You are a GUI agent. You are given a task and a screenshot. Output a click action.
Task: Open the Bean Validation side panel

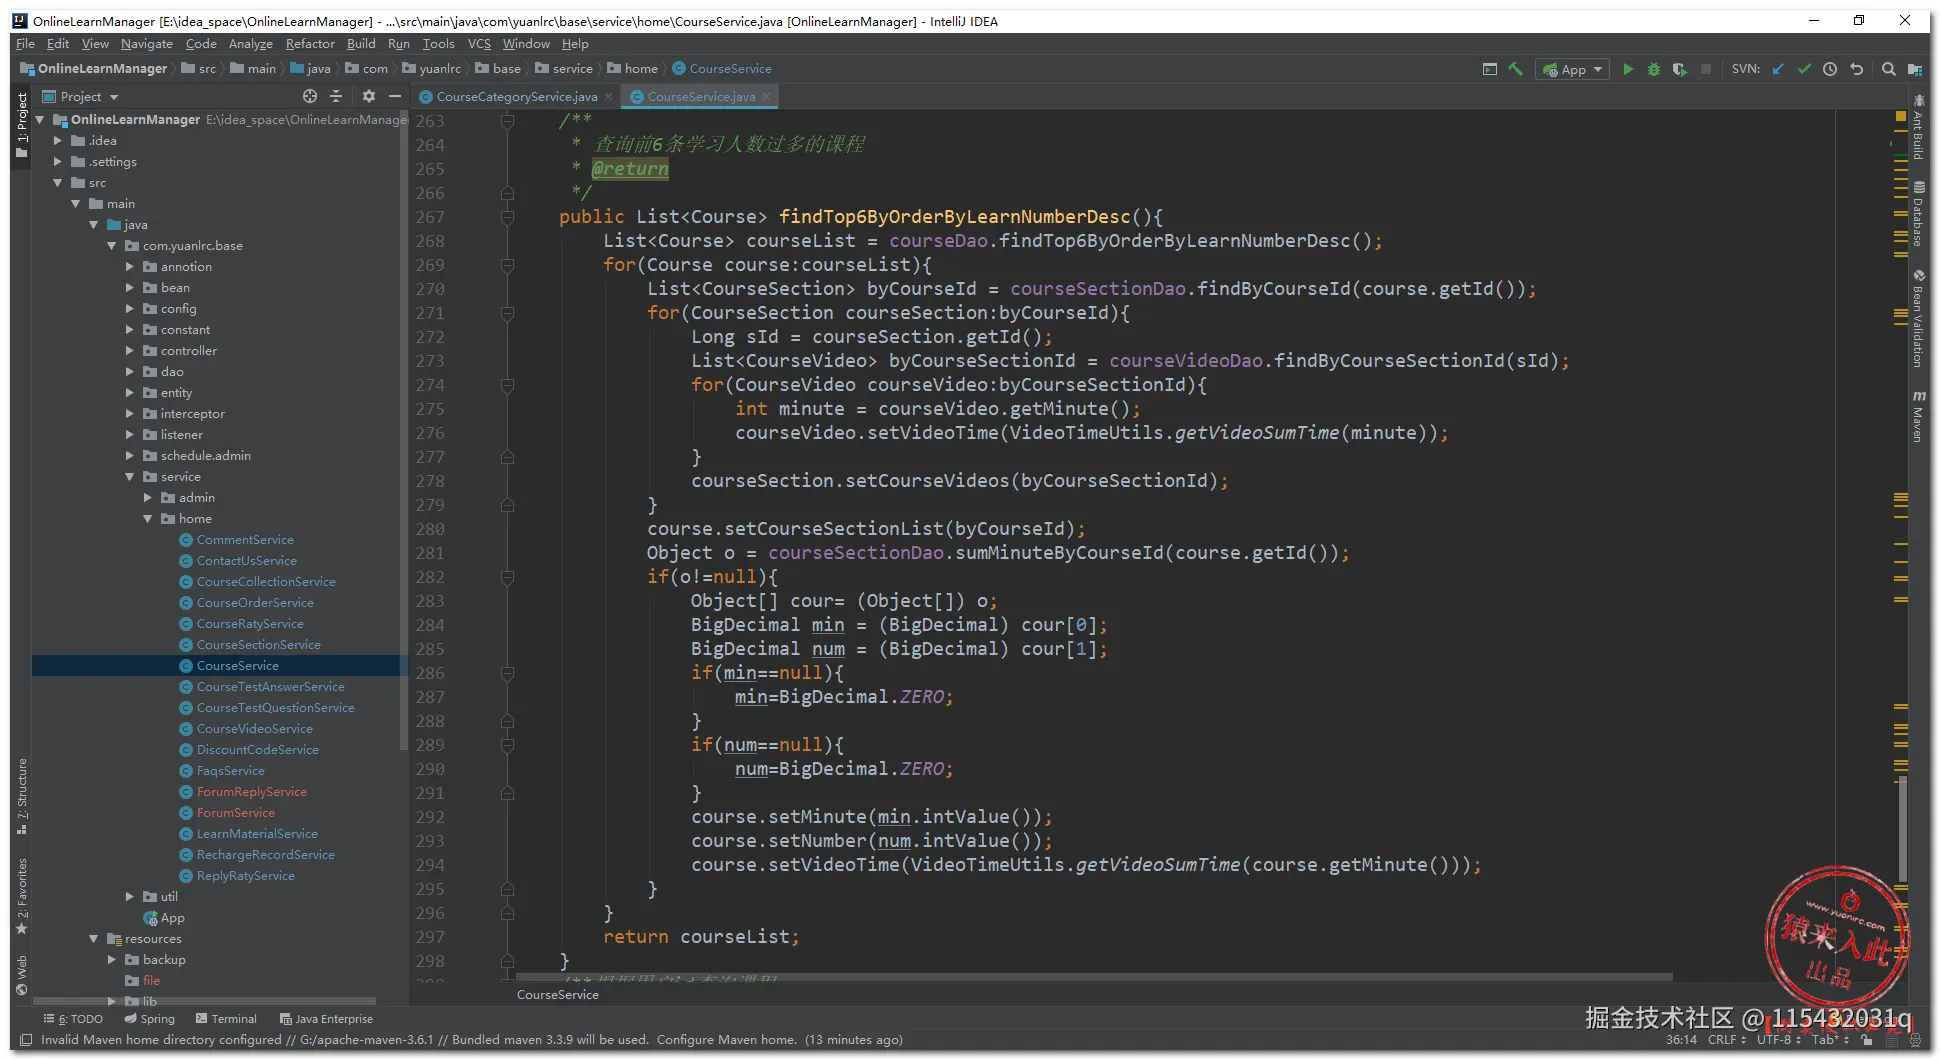tap(1918, 319)
